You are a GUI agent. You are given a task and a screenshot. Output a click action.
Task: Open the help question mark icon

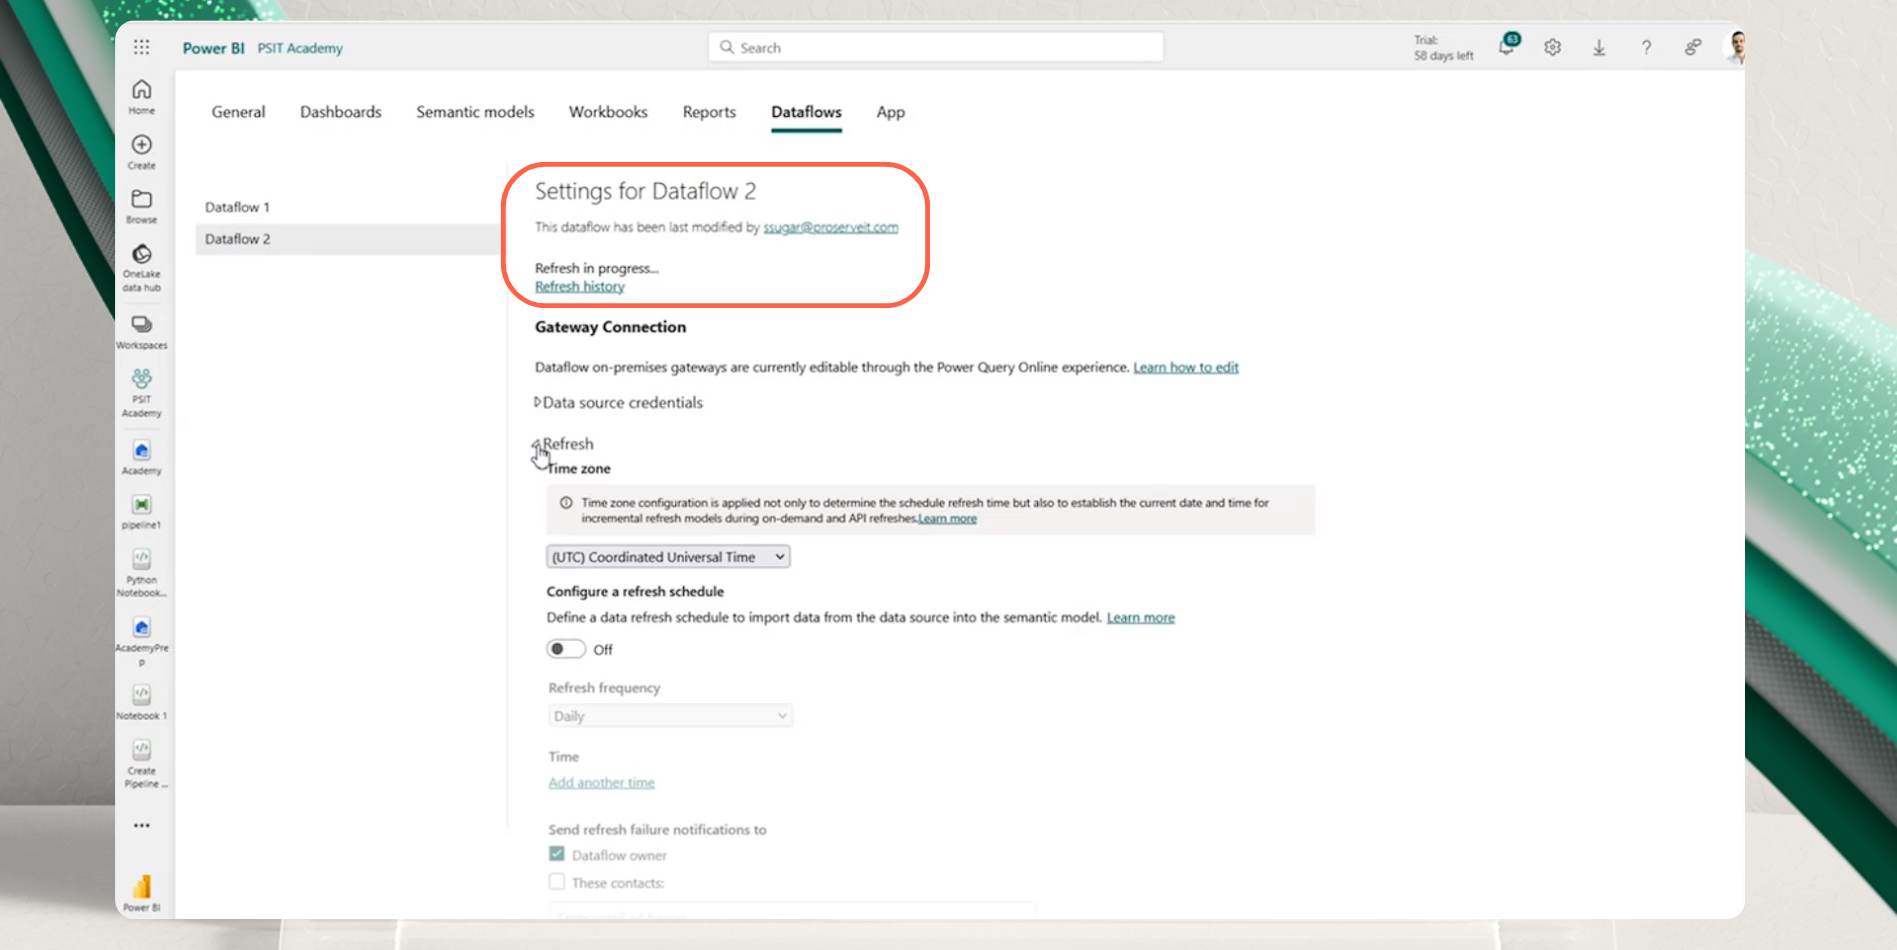tap(1646, 47)
